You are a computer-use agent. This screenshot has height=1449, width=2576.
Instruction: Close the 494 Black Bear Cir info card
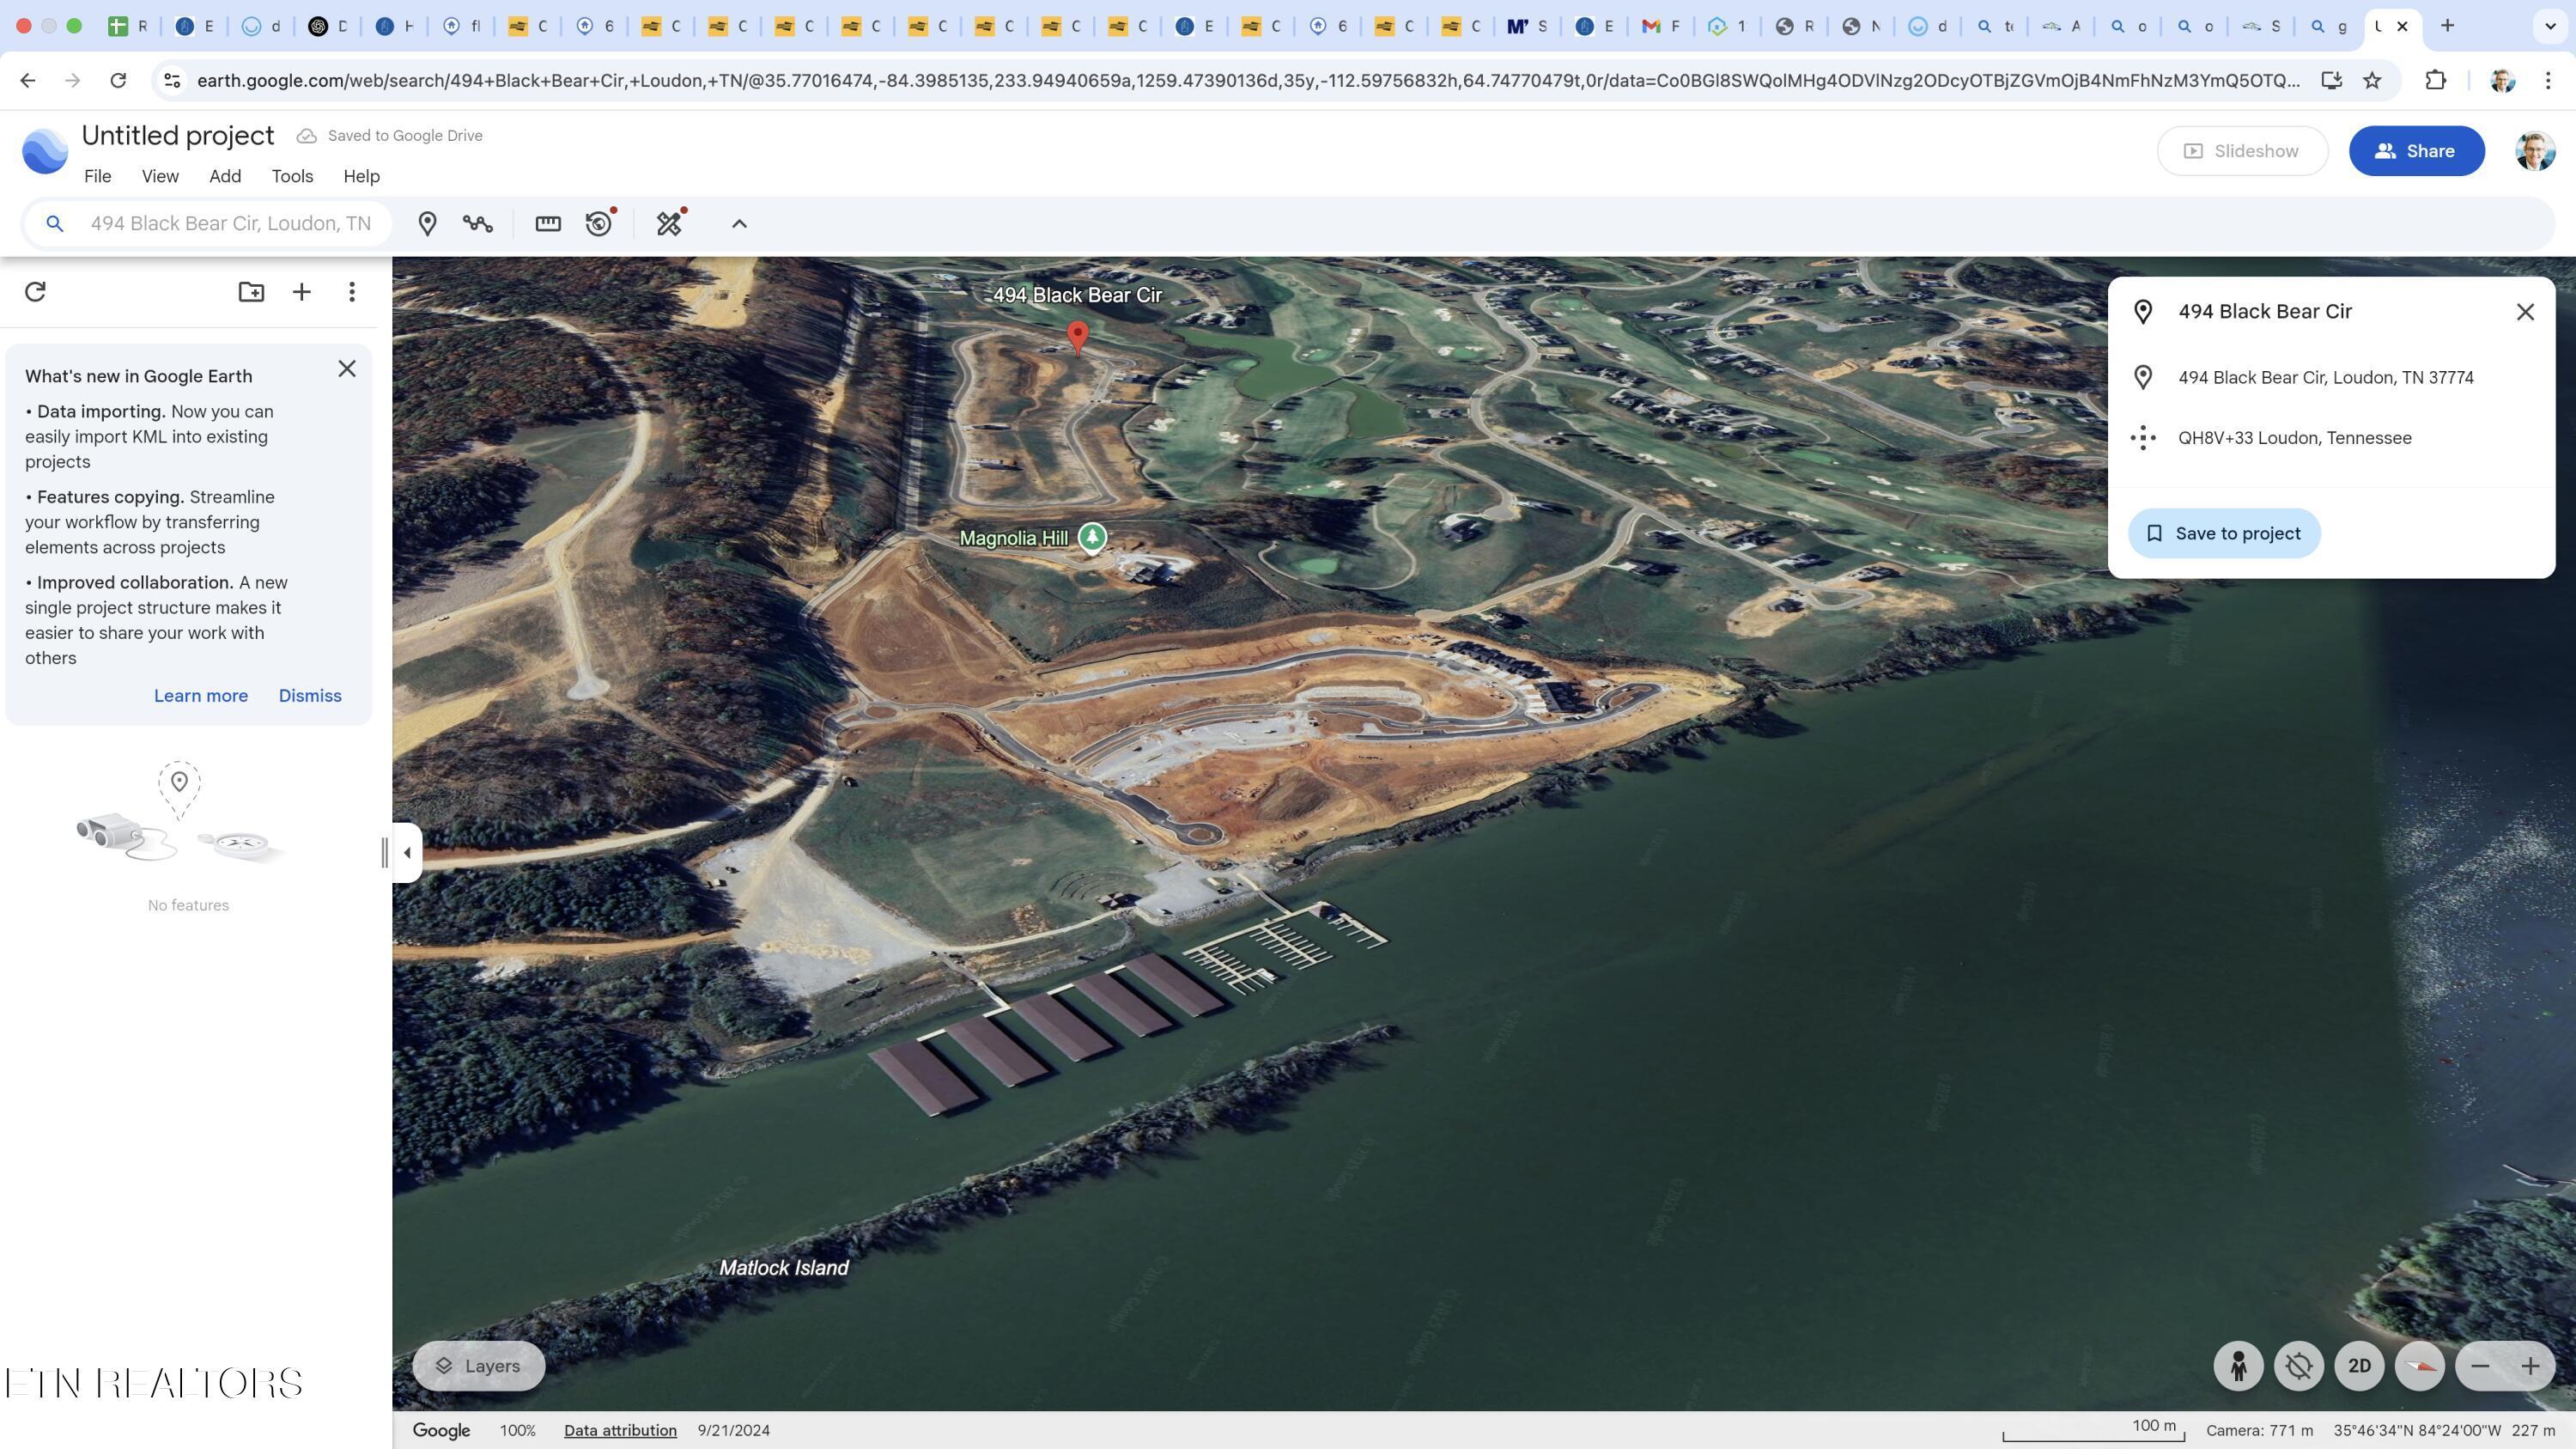2525,312
